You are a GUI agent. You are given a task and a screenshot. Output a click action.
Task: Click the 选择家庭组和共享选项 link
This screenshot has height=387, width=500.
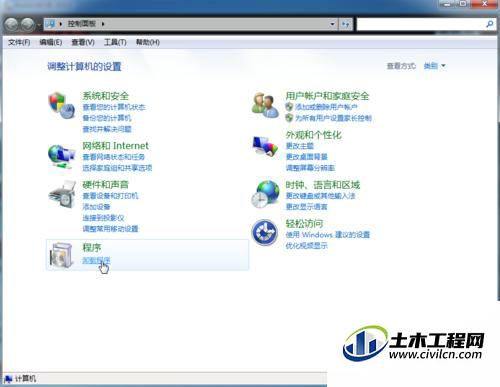click(117, 168)
